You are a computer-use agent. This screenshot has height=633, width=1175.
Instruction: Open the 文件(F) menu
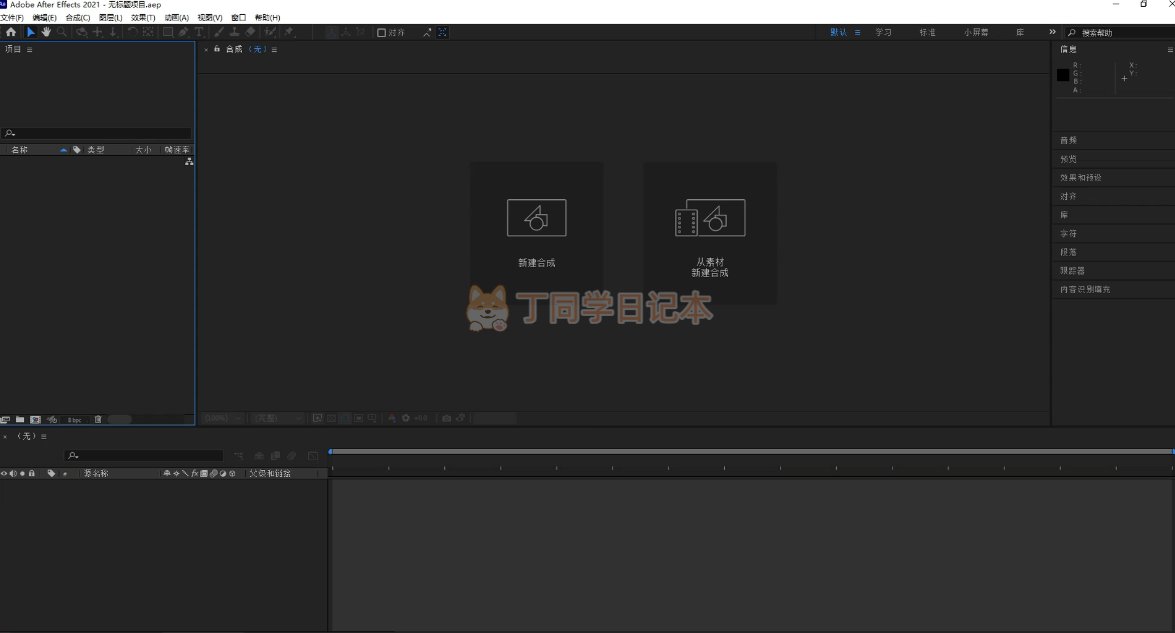coord(12,17)
